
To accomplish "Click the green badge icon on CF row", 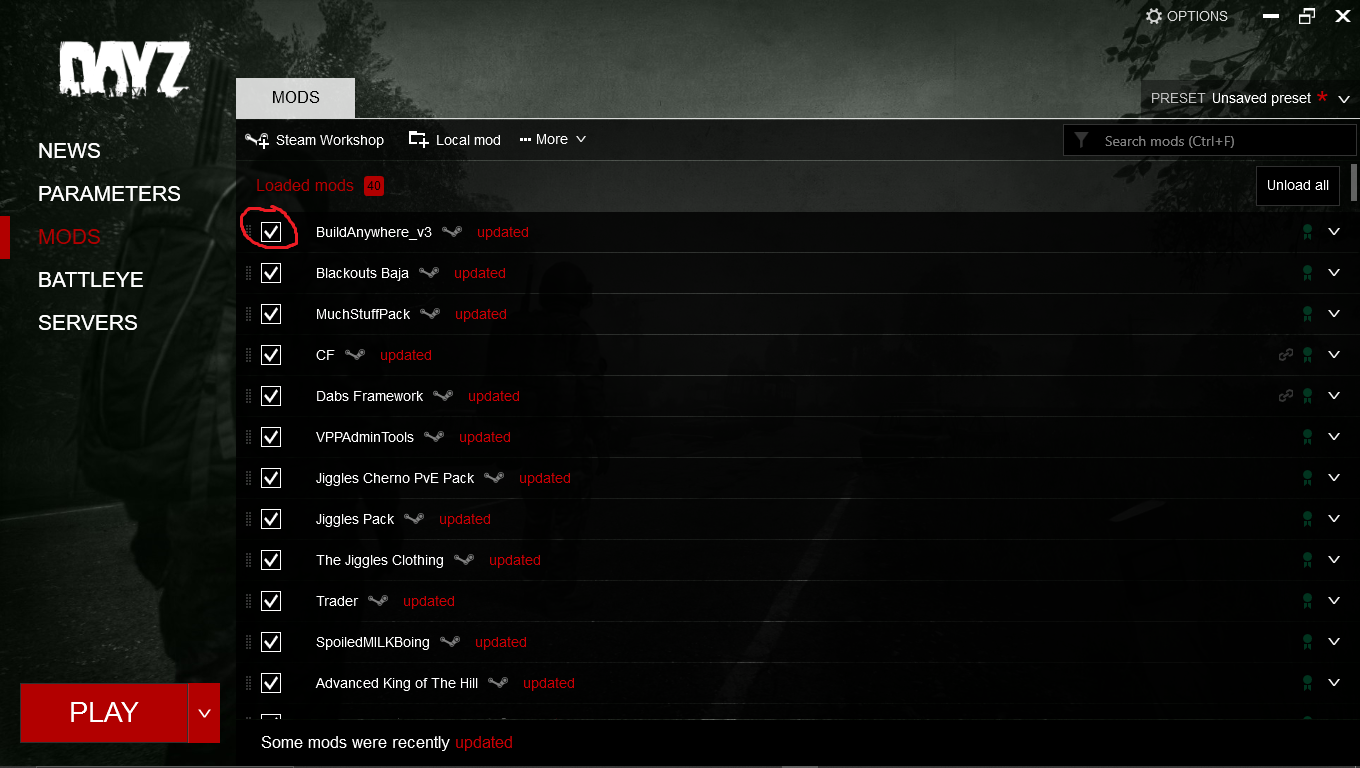I will pos(1307,355).
